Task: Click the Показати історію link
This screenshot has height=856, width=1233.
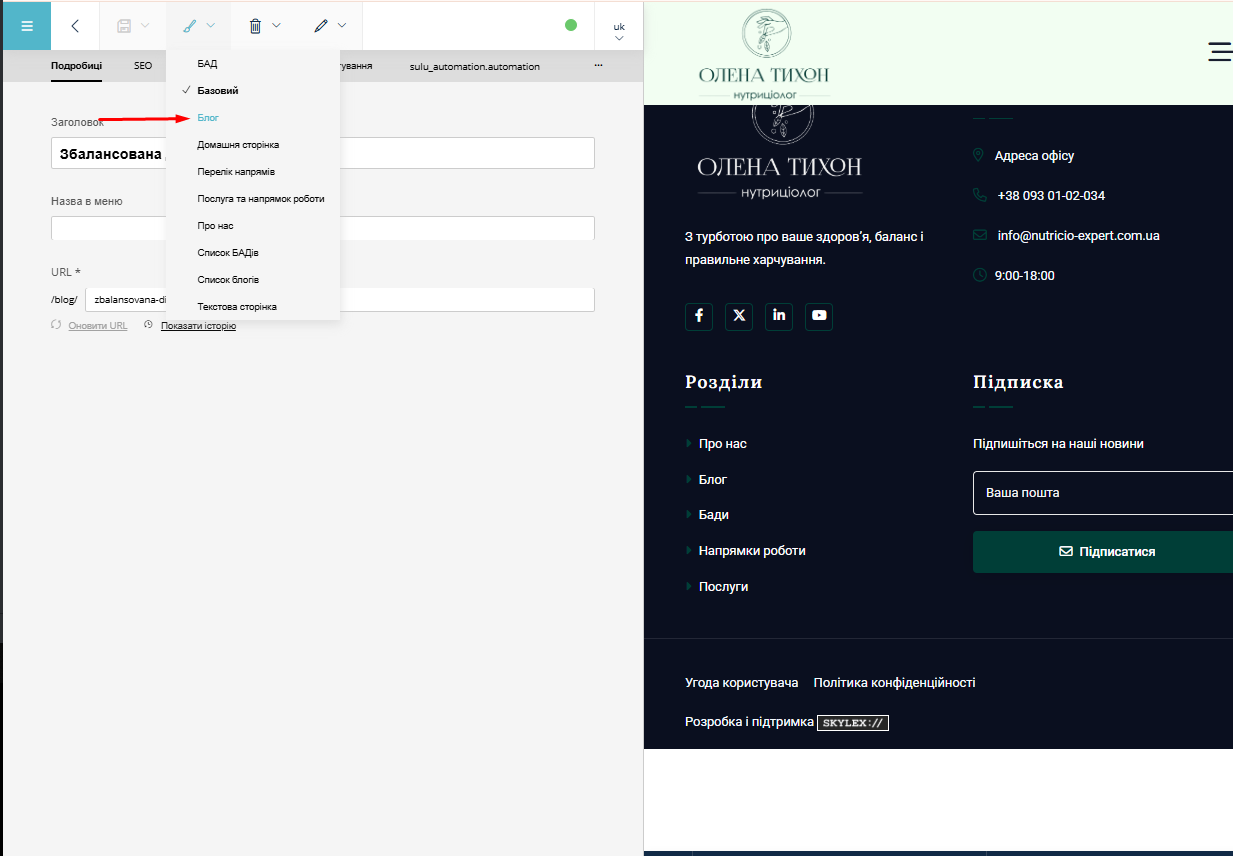Action: [x=198, y=326]
